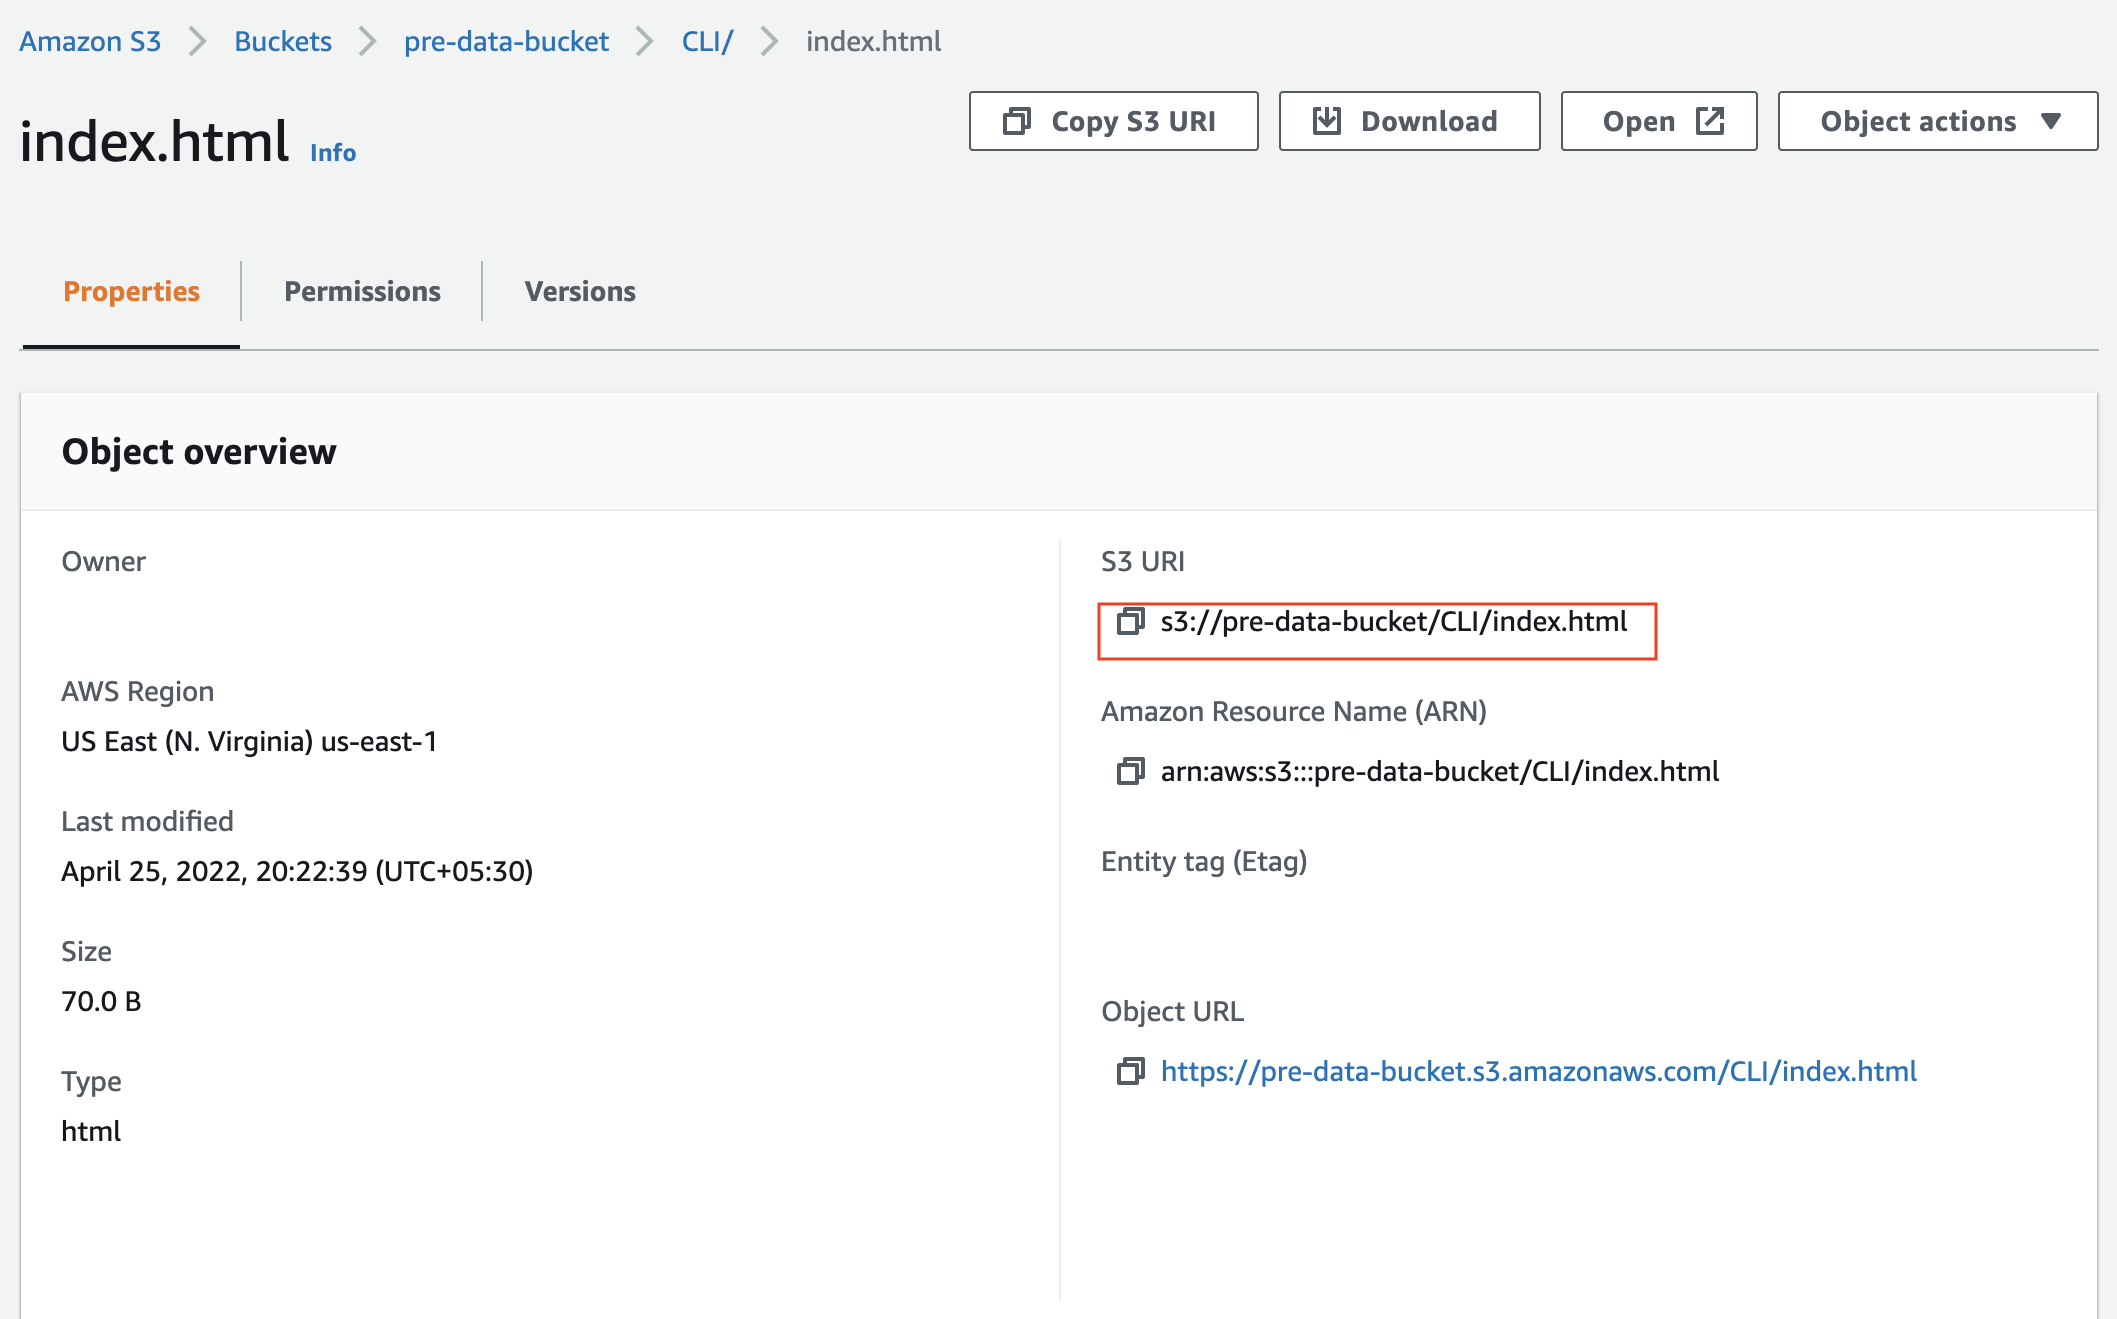Open the CLI/ folder breadcrumb
The width and height of the screenshot is (2117, 1319).
pyautogui.click(x=706, y=41)
